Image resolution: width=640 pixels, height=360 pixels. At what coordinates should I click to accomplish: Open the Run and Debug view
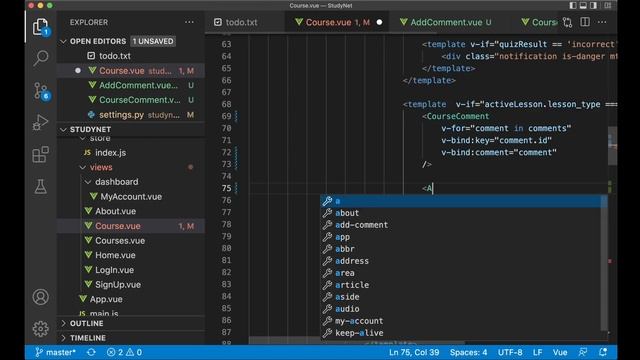coord(40,122)
